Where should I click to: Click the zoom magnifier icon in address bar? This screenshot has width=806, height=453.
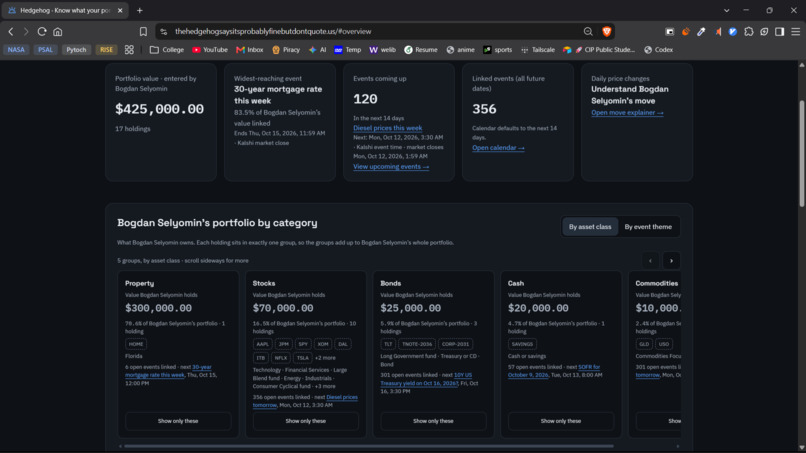point(588,31)
